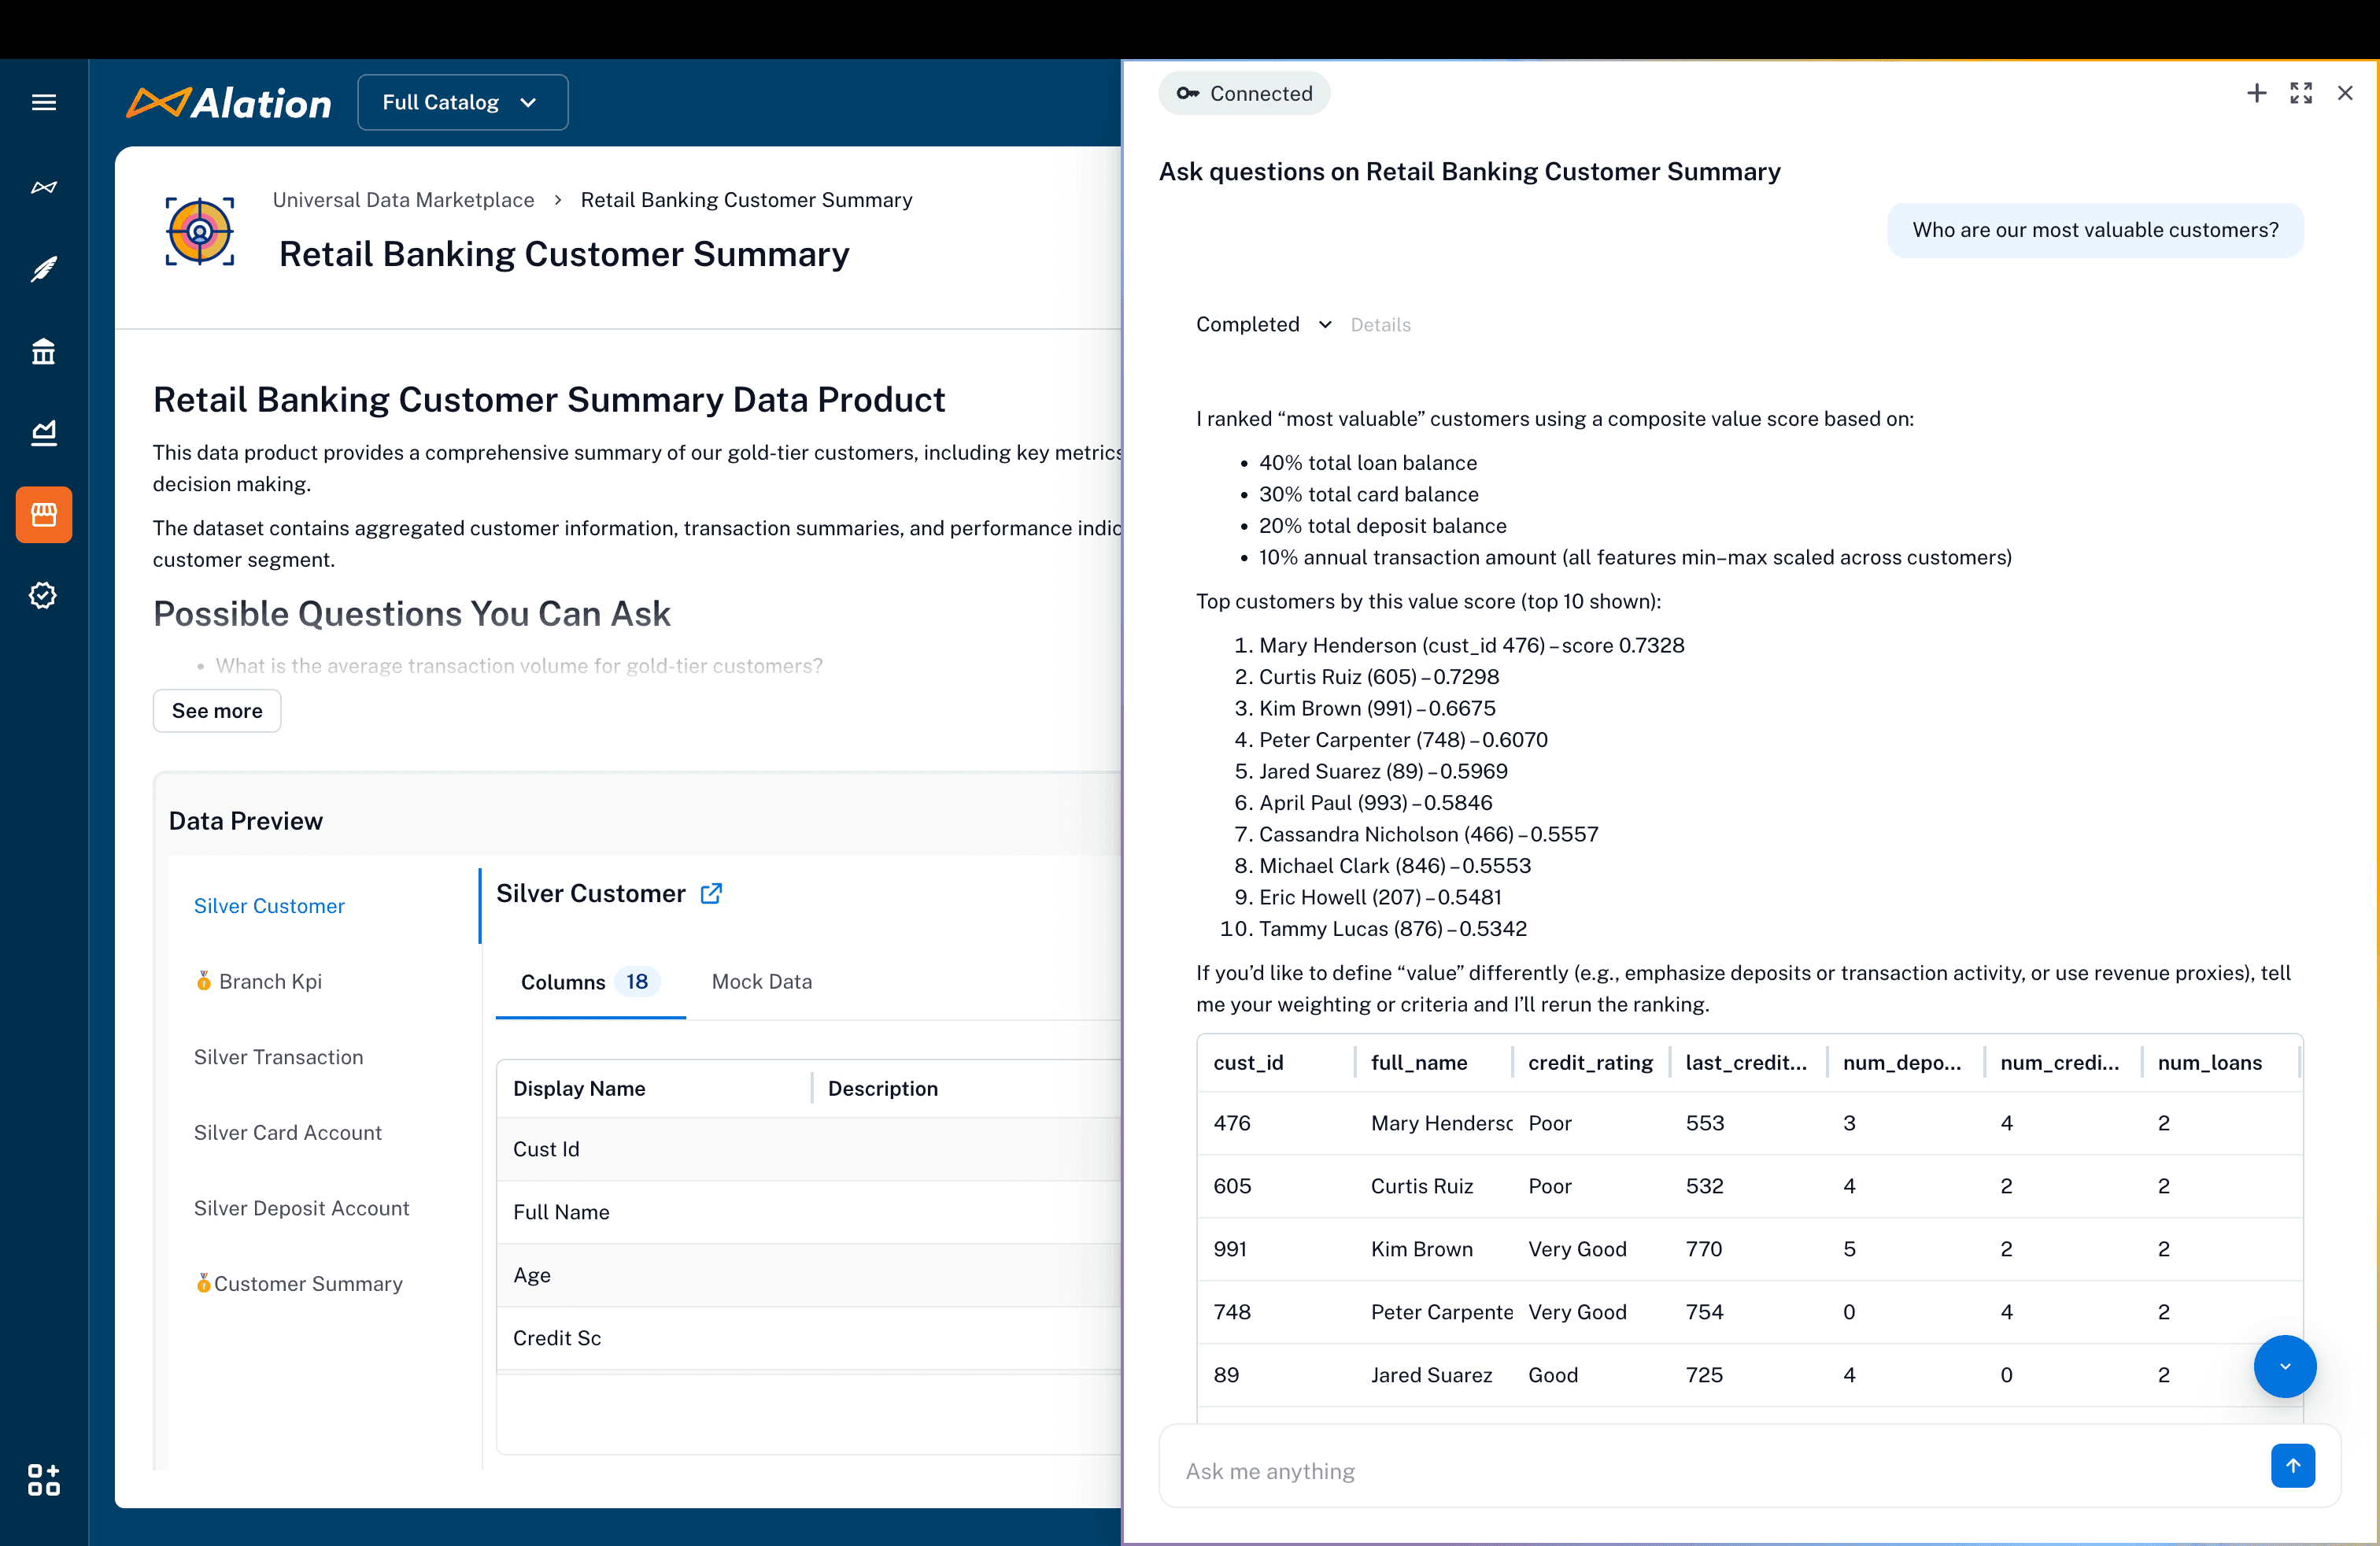
Task: Open the Full Catalog dropdown
Action: [462, 102]
